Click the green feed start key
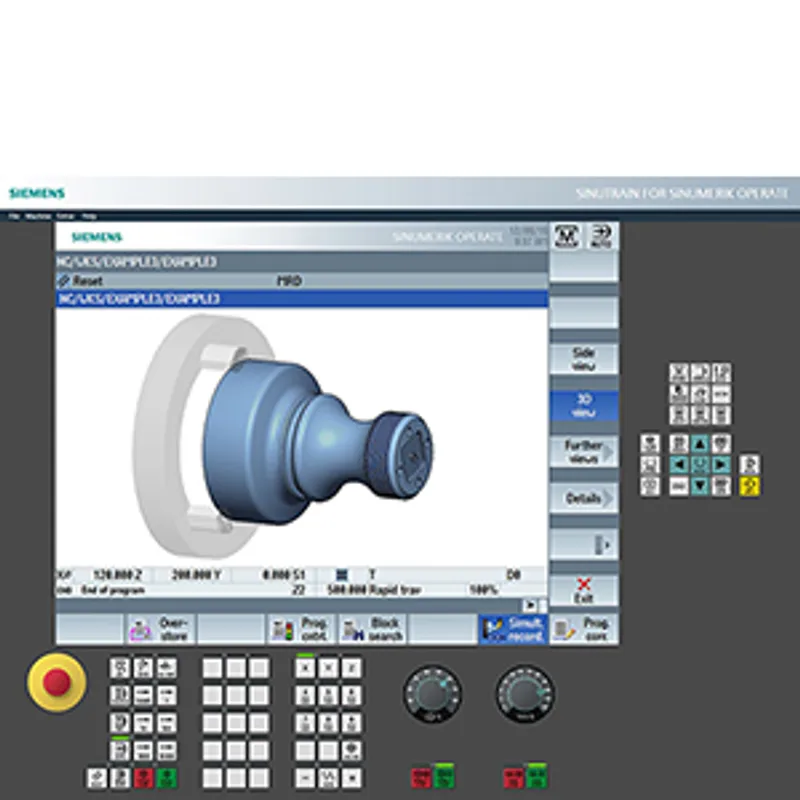Viewport: 800px width, 800px height. tap(537, 777)
